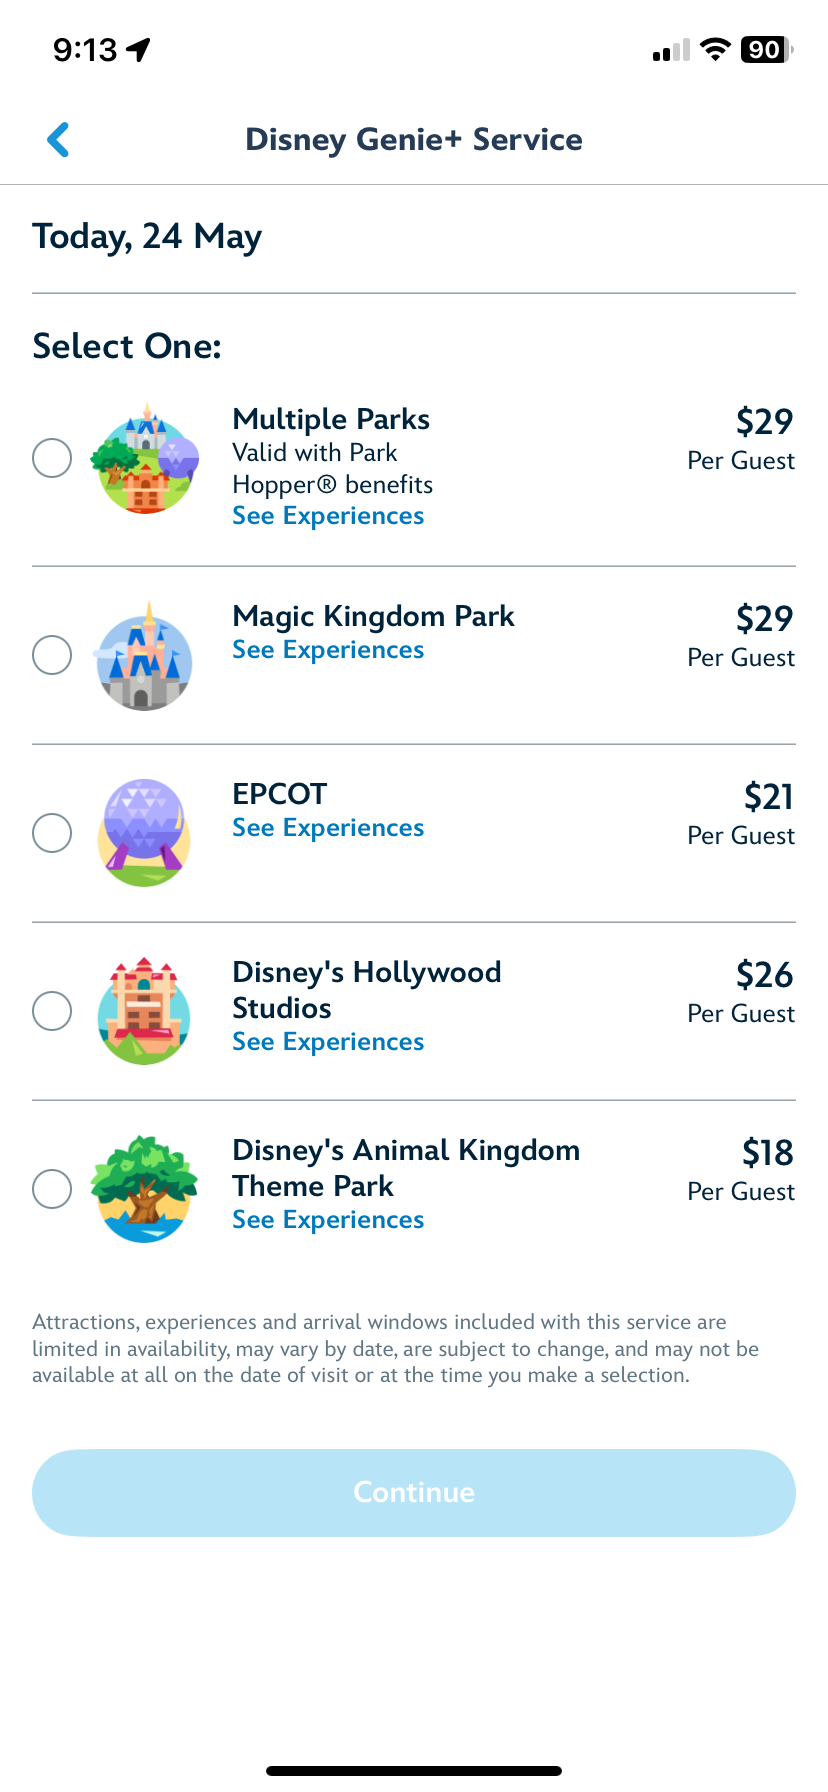Tap the Multiple Parks combined icon
Viewport: 828px width, 1792px height.
pos(144,460)
